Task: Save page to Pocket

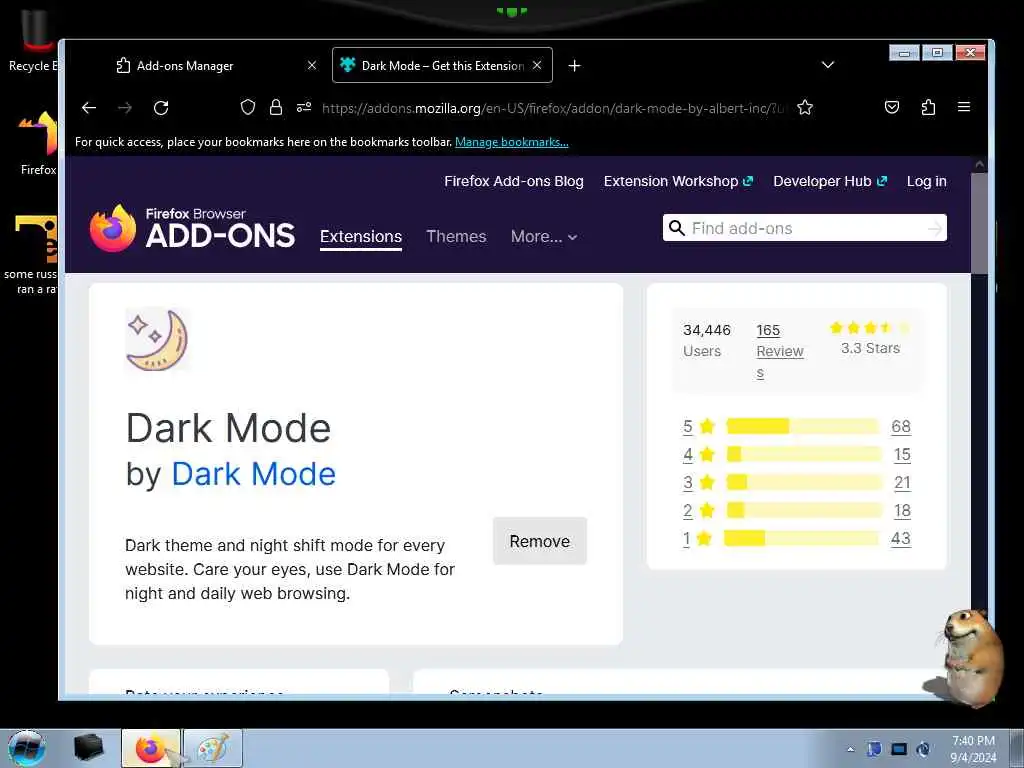Action: click(891, 107)
